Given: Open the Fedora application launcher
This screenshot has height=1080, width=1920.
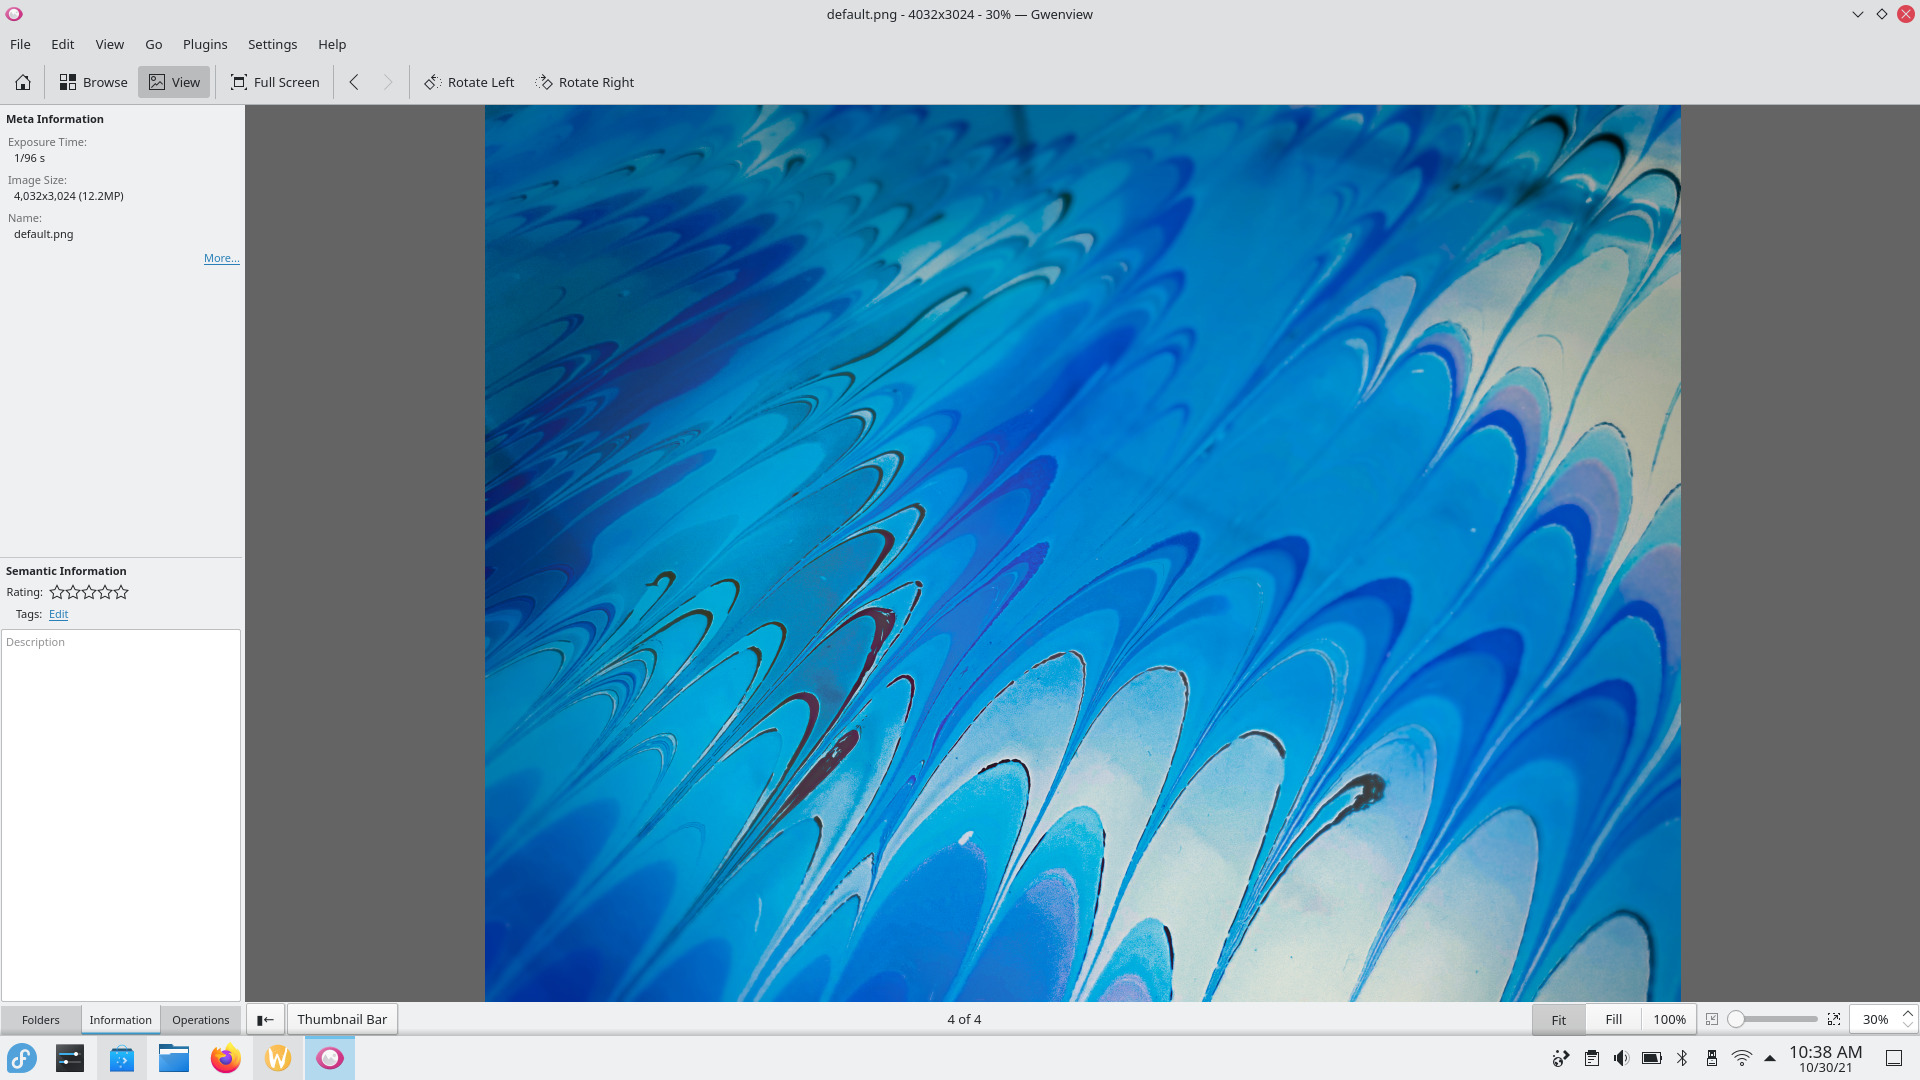Looking at the screenshot, I should click(x=22, y=1058).
